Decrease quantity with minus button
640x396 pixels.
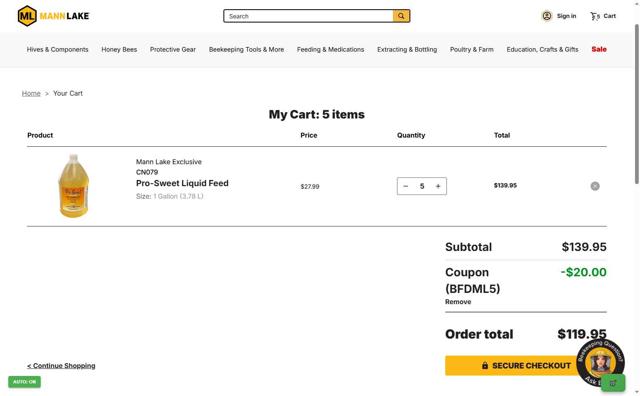coord(405,186)
